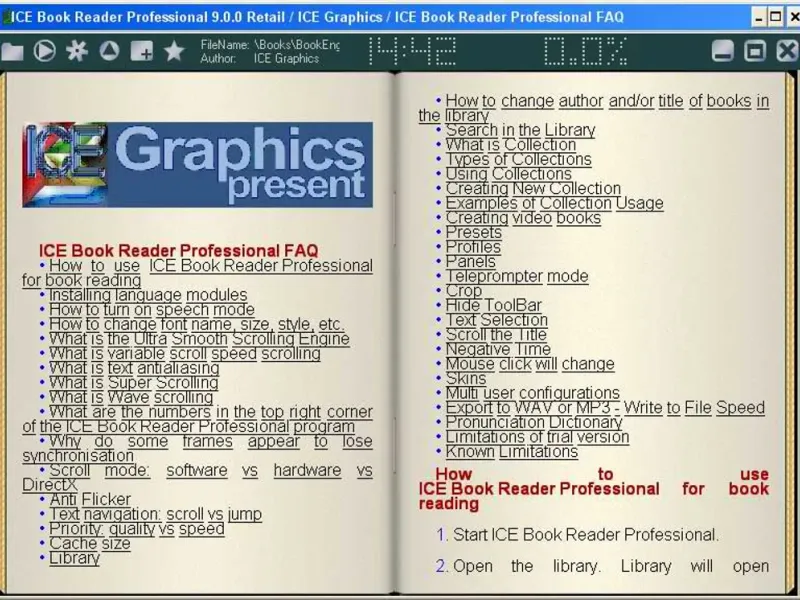Click the star favorites icon
Image resolution: width=800 pixels, height=600 pixels.
pyautogui.click(x=174, y=51)
